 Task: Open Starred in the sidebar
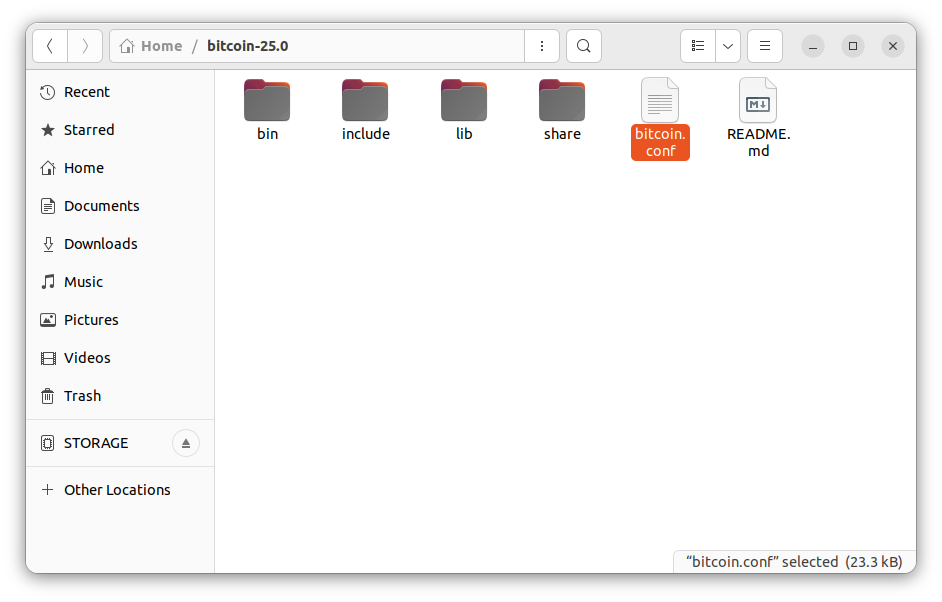pos(120,130)
